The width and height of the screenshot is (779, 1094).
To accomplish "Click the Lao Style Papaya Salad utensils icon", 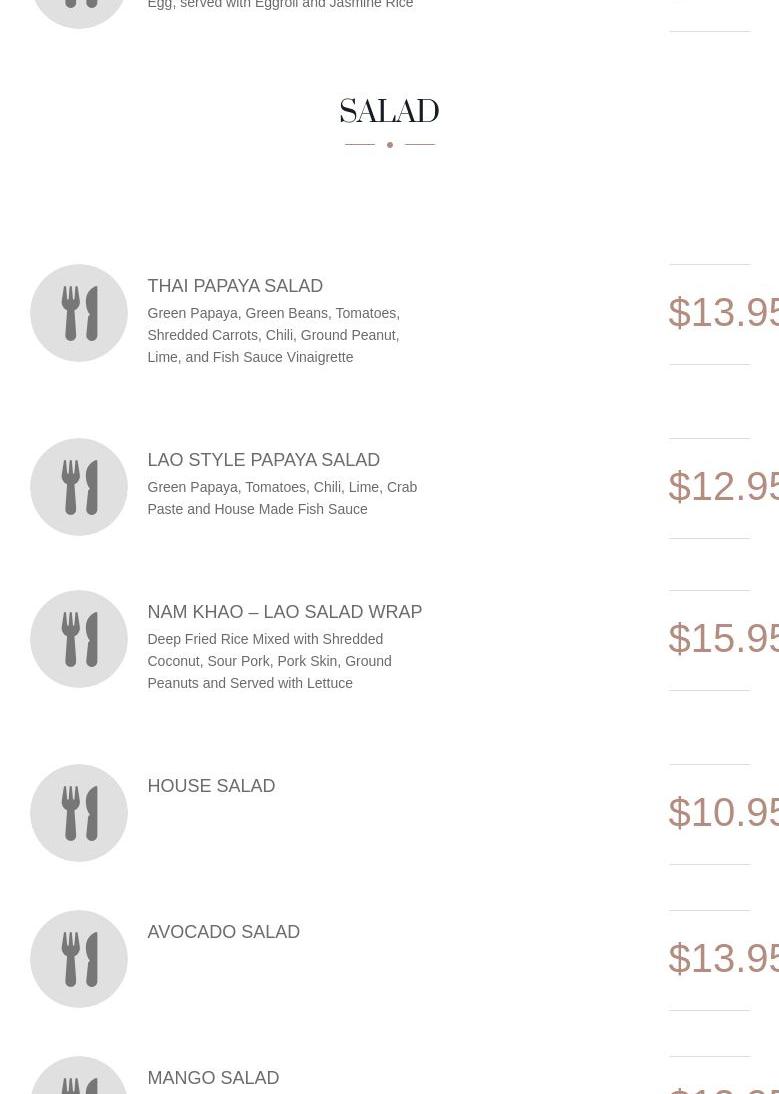I will (79, 487).
